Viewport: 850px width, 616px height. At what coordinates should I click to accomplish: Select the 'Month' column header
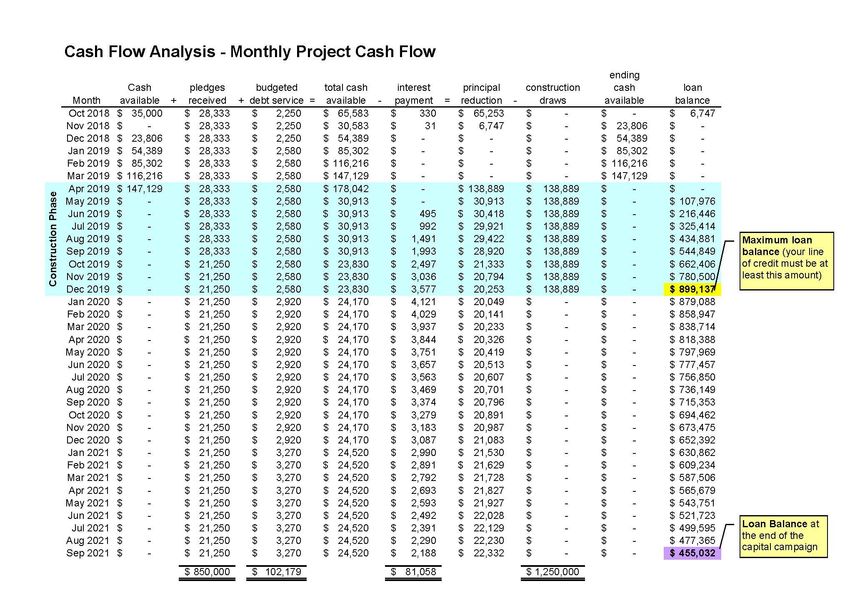coord(87,100)
